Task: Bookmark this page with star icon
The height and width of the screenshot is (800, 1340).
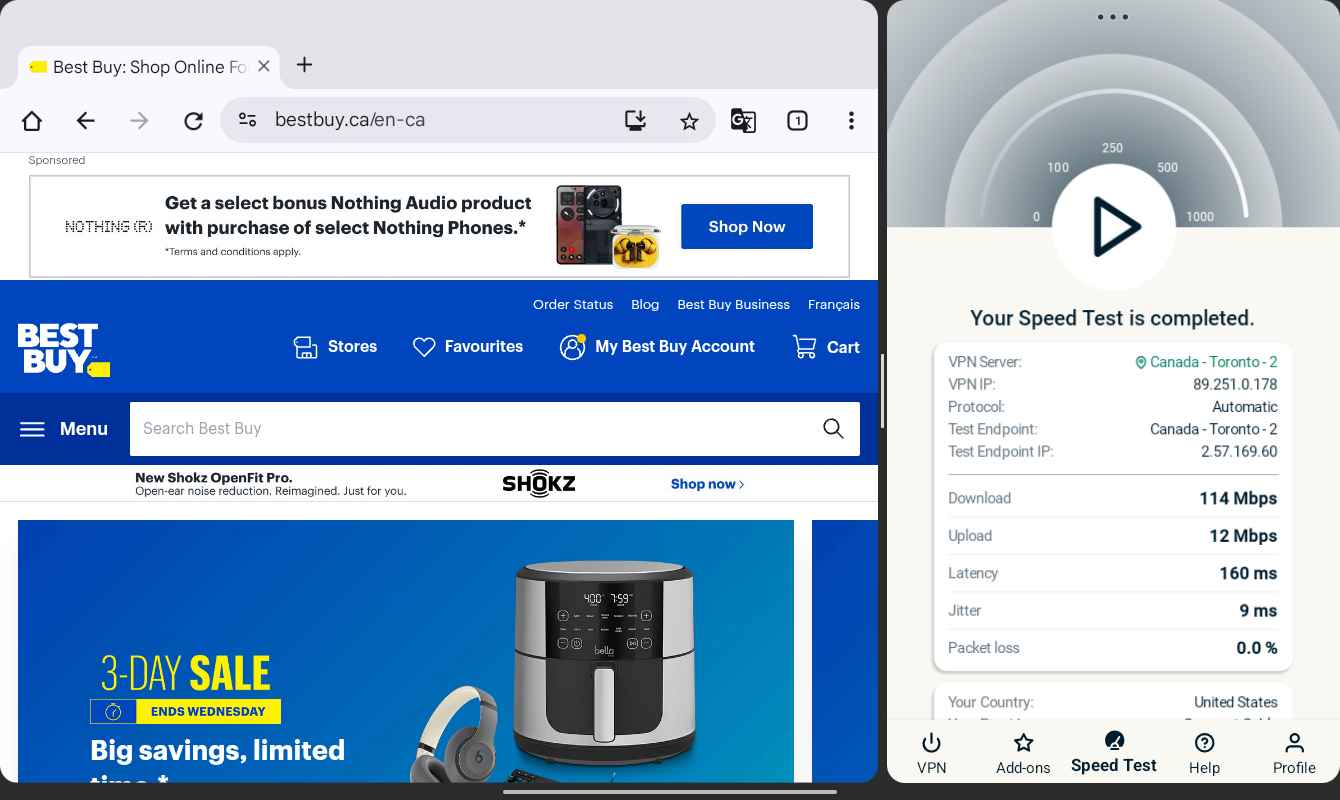Action: [x=689, y=121]
